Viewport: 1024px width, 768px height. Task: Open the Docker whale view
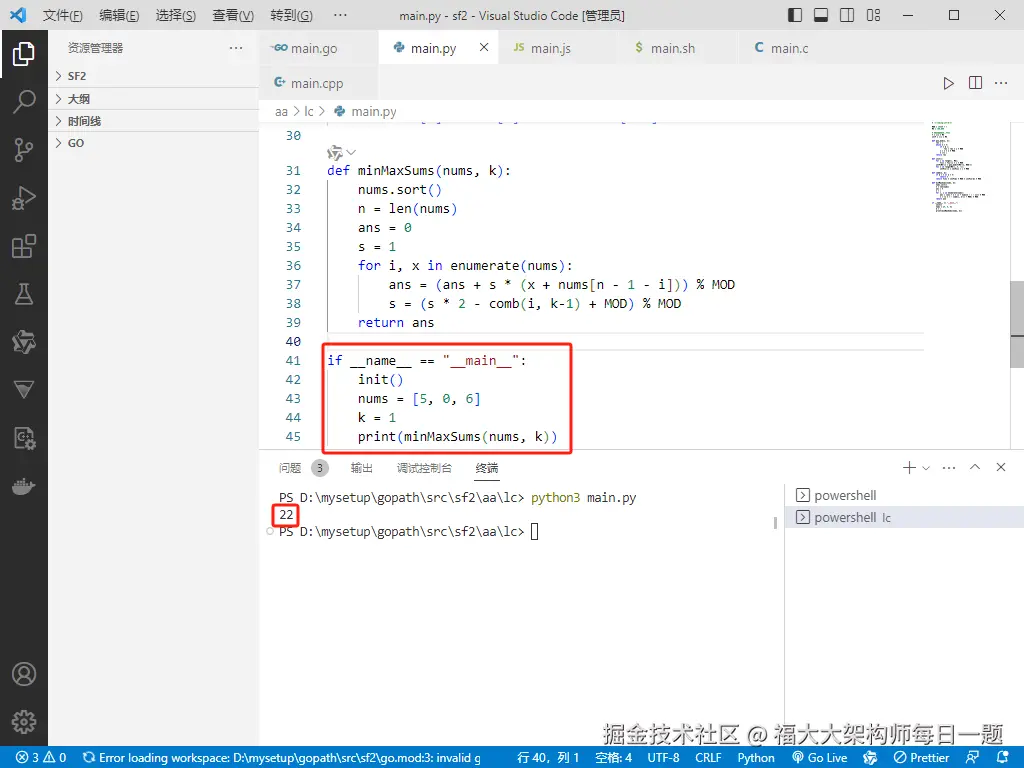[x=24, y=487]
